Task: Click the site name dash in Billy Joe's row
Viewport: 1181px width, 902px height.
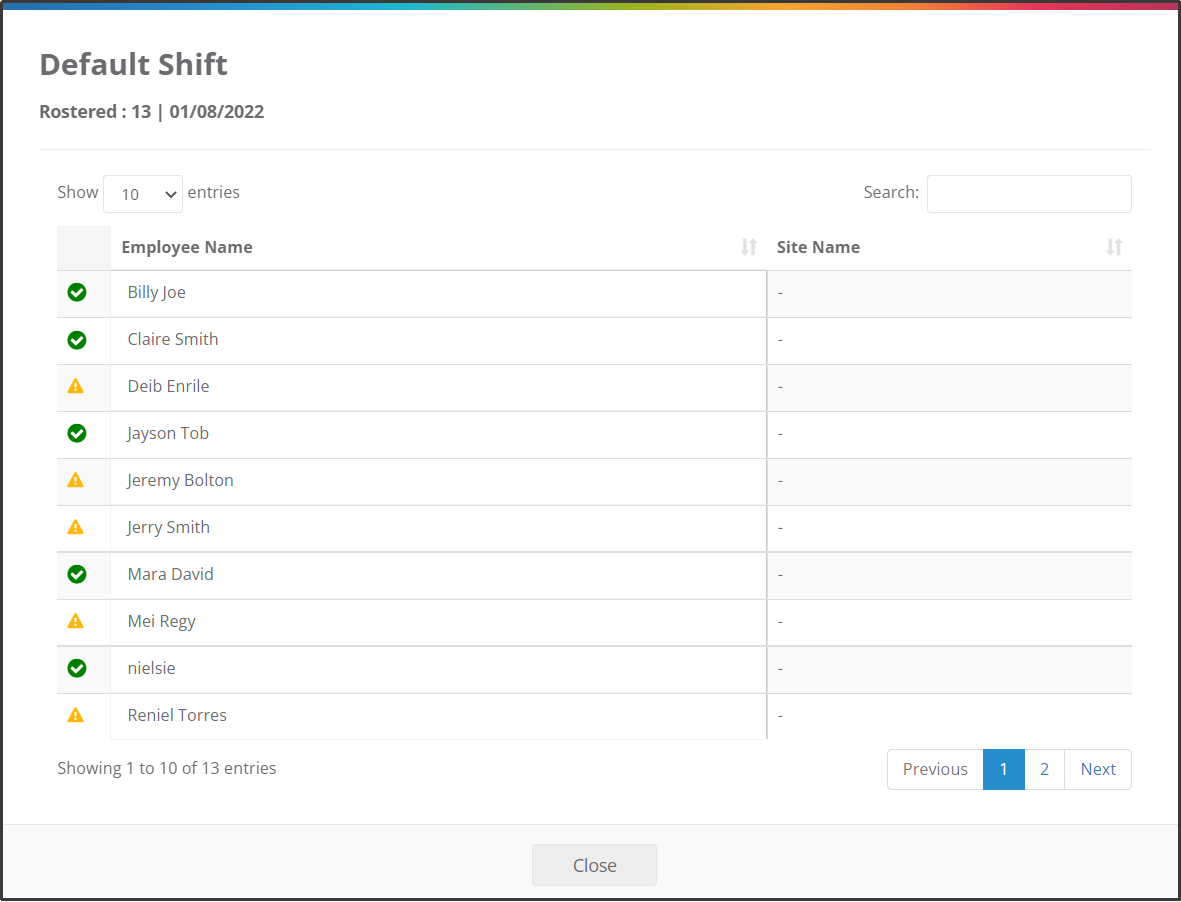Action: 780,293
